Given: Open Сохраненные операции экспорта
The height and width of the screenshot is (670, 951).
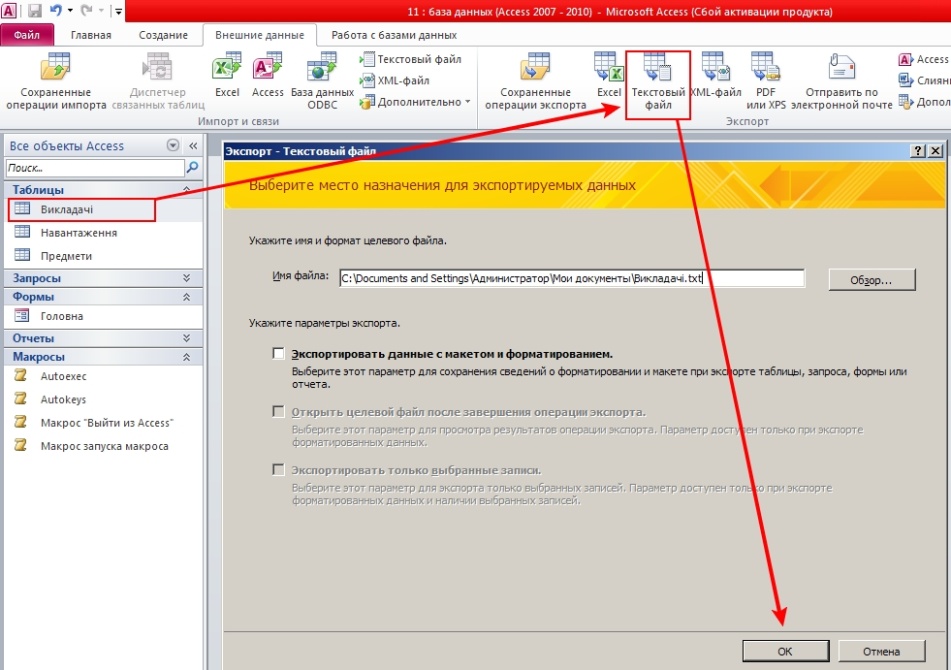Looking at the screenshot, I should [x=535, y=81].
